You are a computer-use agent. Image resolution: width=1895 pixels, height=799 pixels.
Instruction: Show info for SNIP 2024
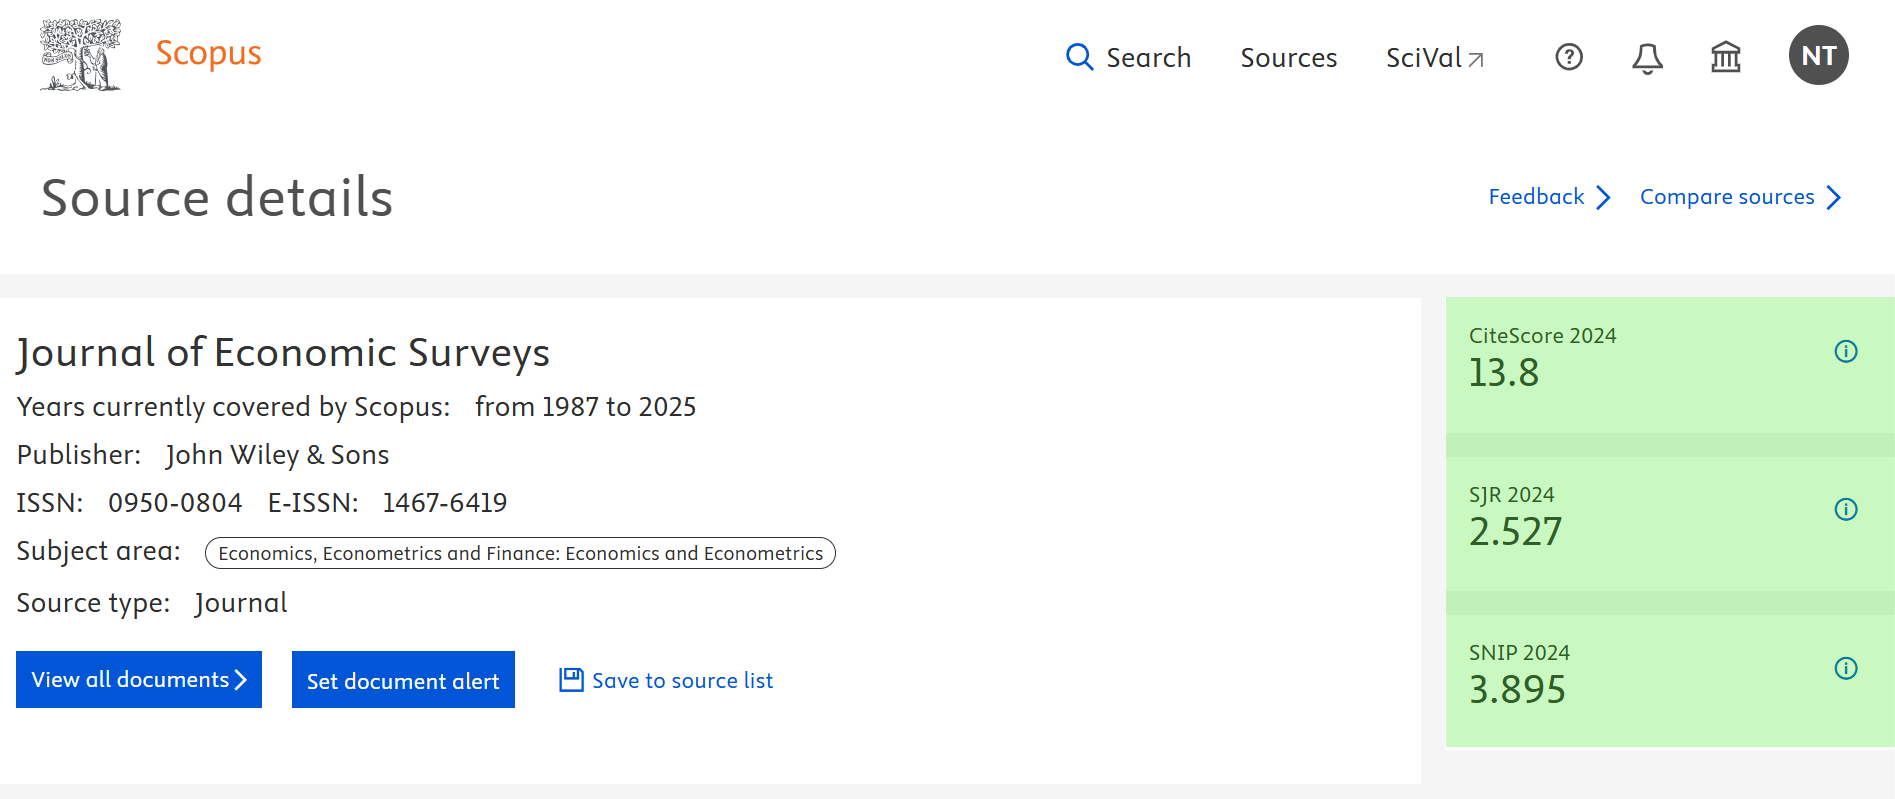[x=1846, y=668]
